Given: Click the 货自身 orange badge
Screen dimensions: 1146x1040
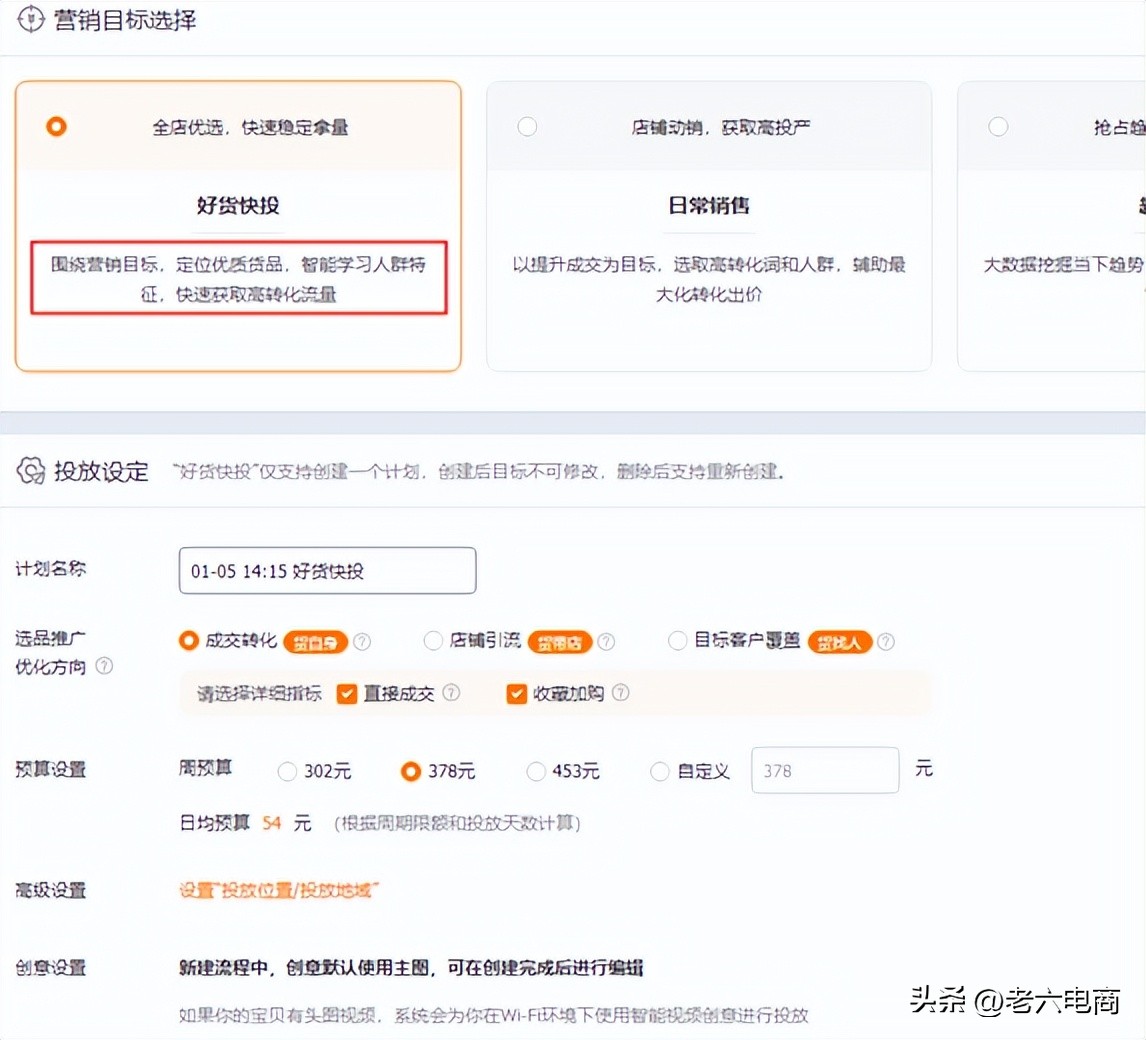Looking at the screenshot, I should (x=316, y=642).
